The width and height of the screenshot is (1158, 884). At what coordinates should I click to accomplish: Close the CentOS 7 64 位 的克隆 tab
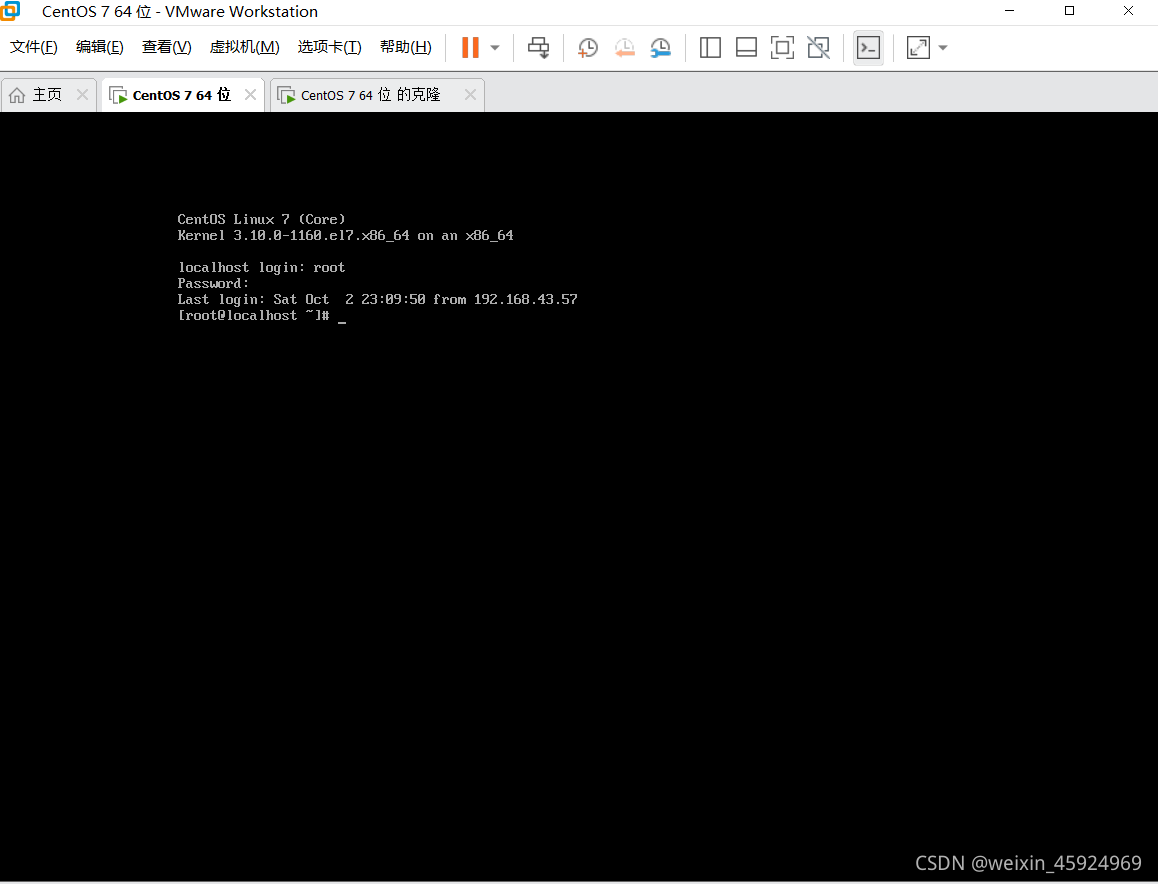[x=470, y=95]
